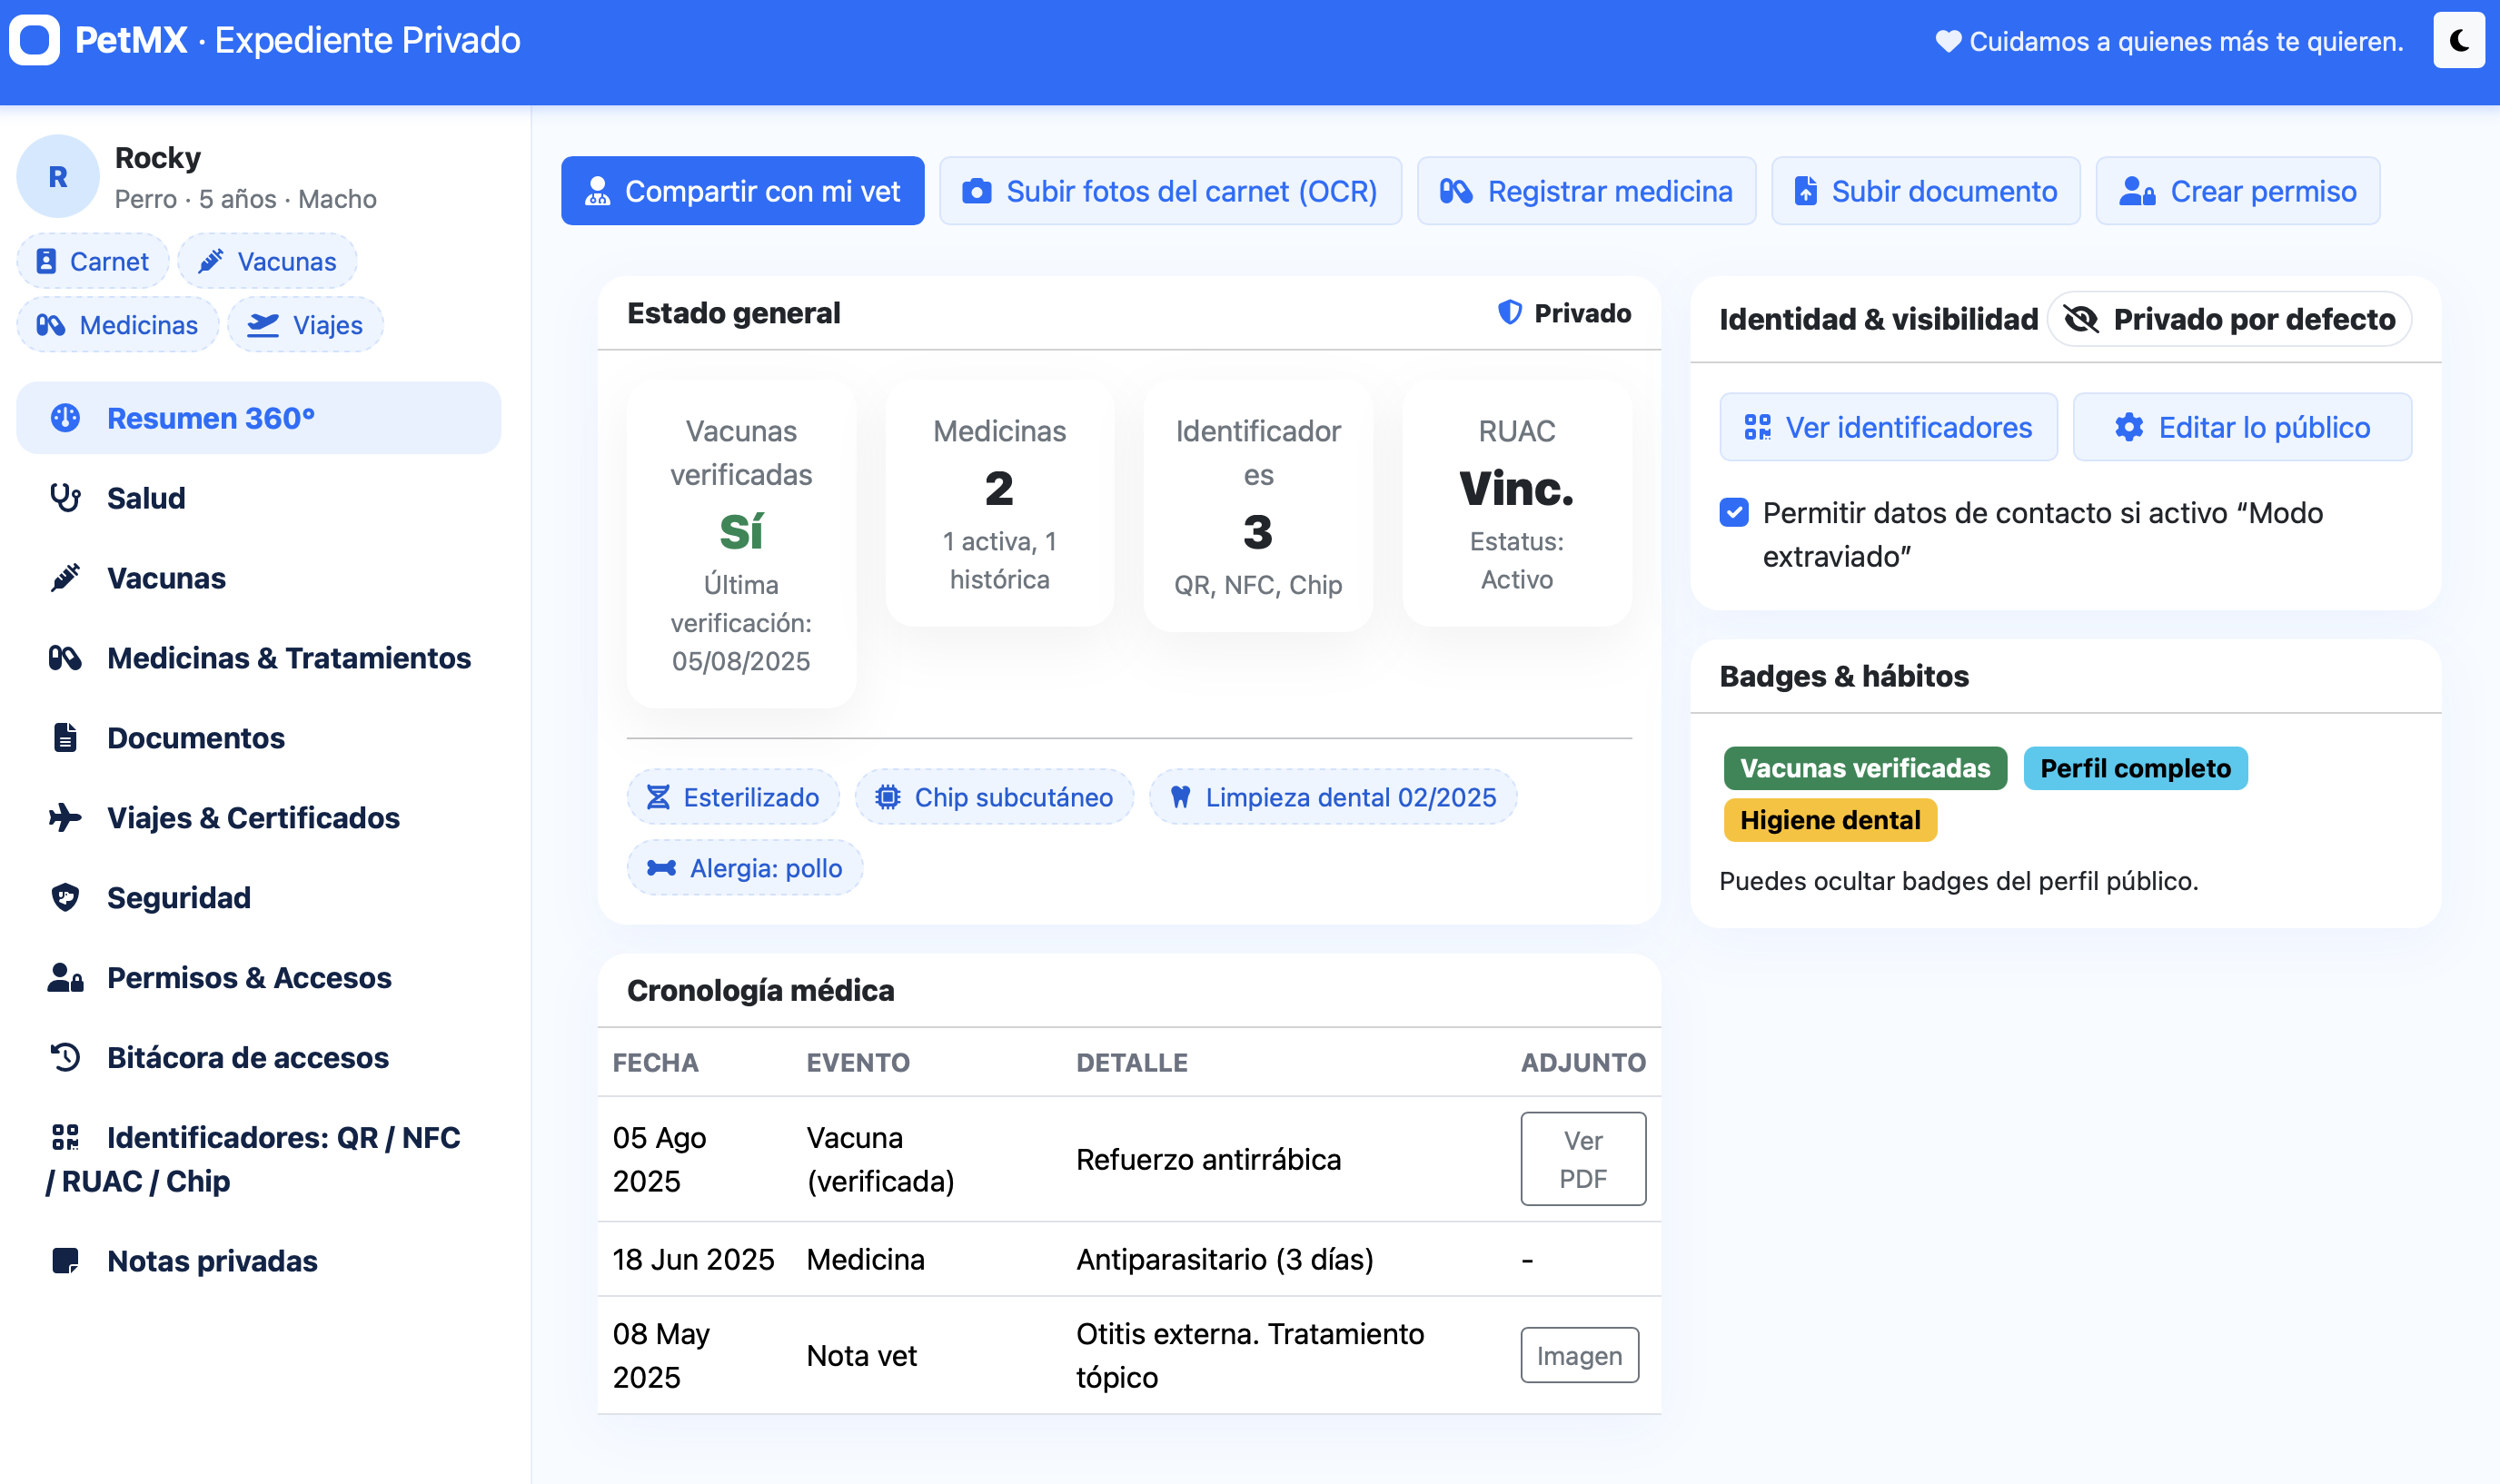Open the Vacunas syringe icon in sidebar
Screen dimensions: 2500x1484
click(66, 578)
